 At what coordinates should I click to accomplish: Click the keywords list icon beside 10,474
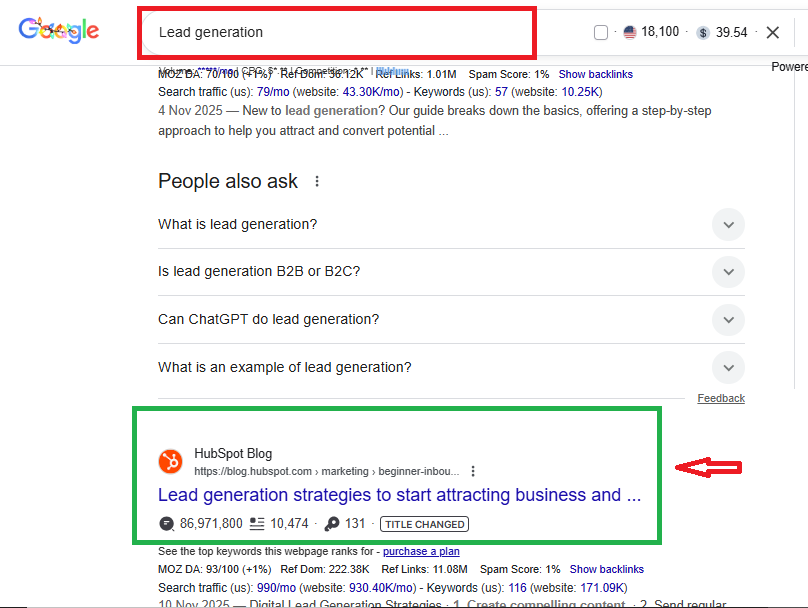point(256,523)
